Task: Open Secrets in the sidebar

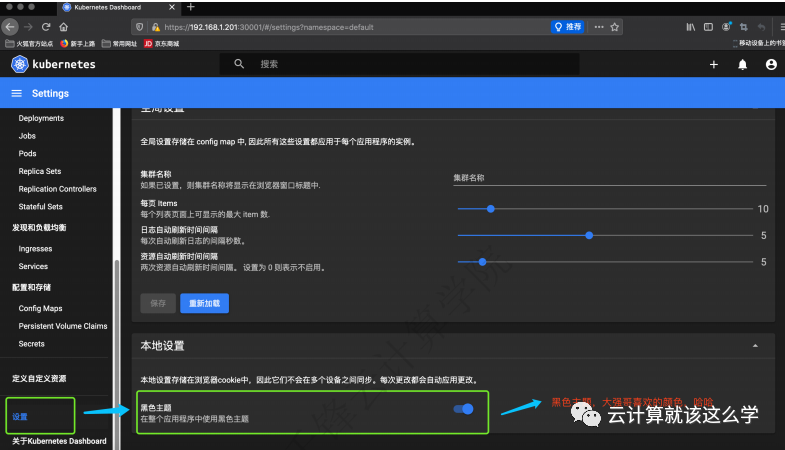Action: pyautogui.click(x=32, y=344)
